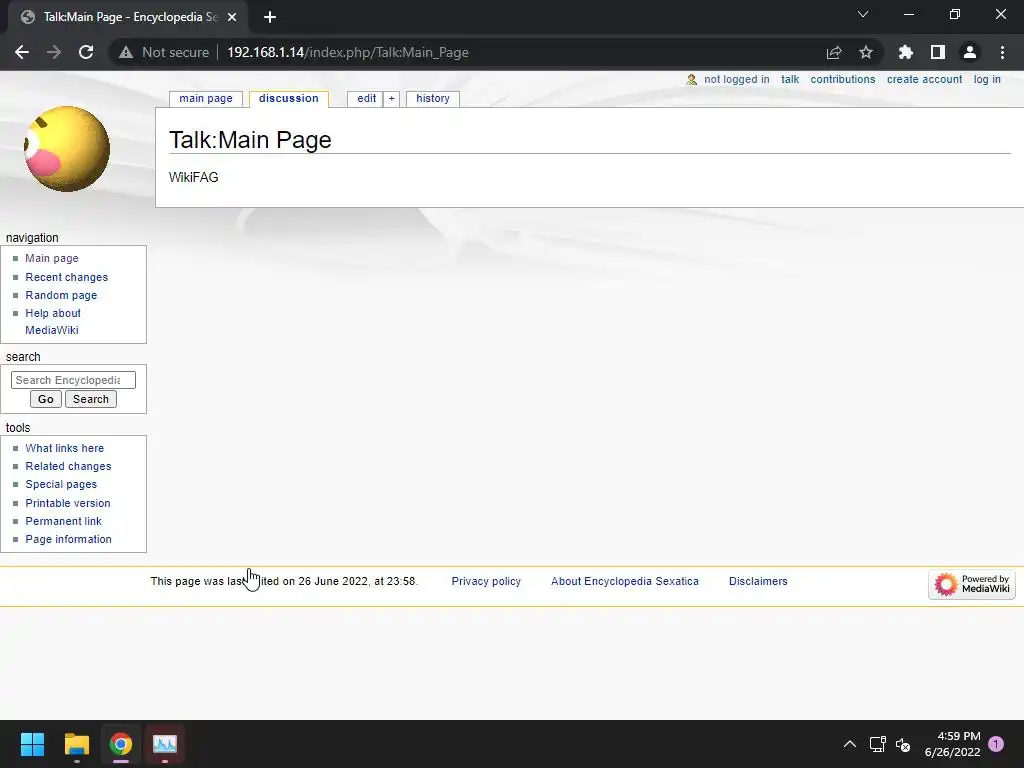Open Special pages link
This screenshot has height=768, width=1024.
[61, 485]
